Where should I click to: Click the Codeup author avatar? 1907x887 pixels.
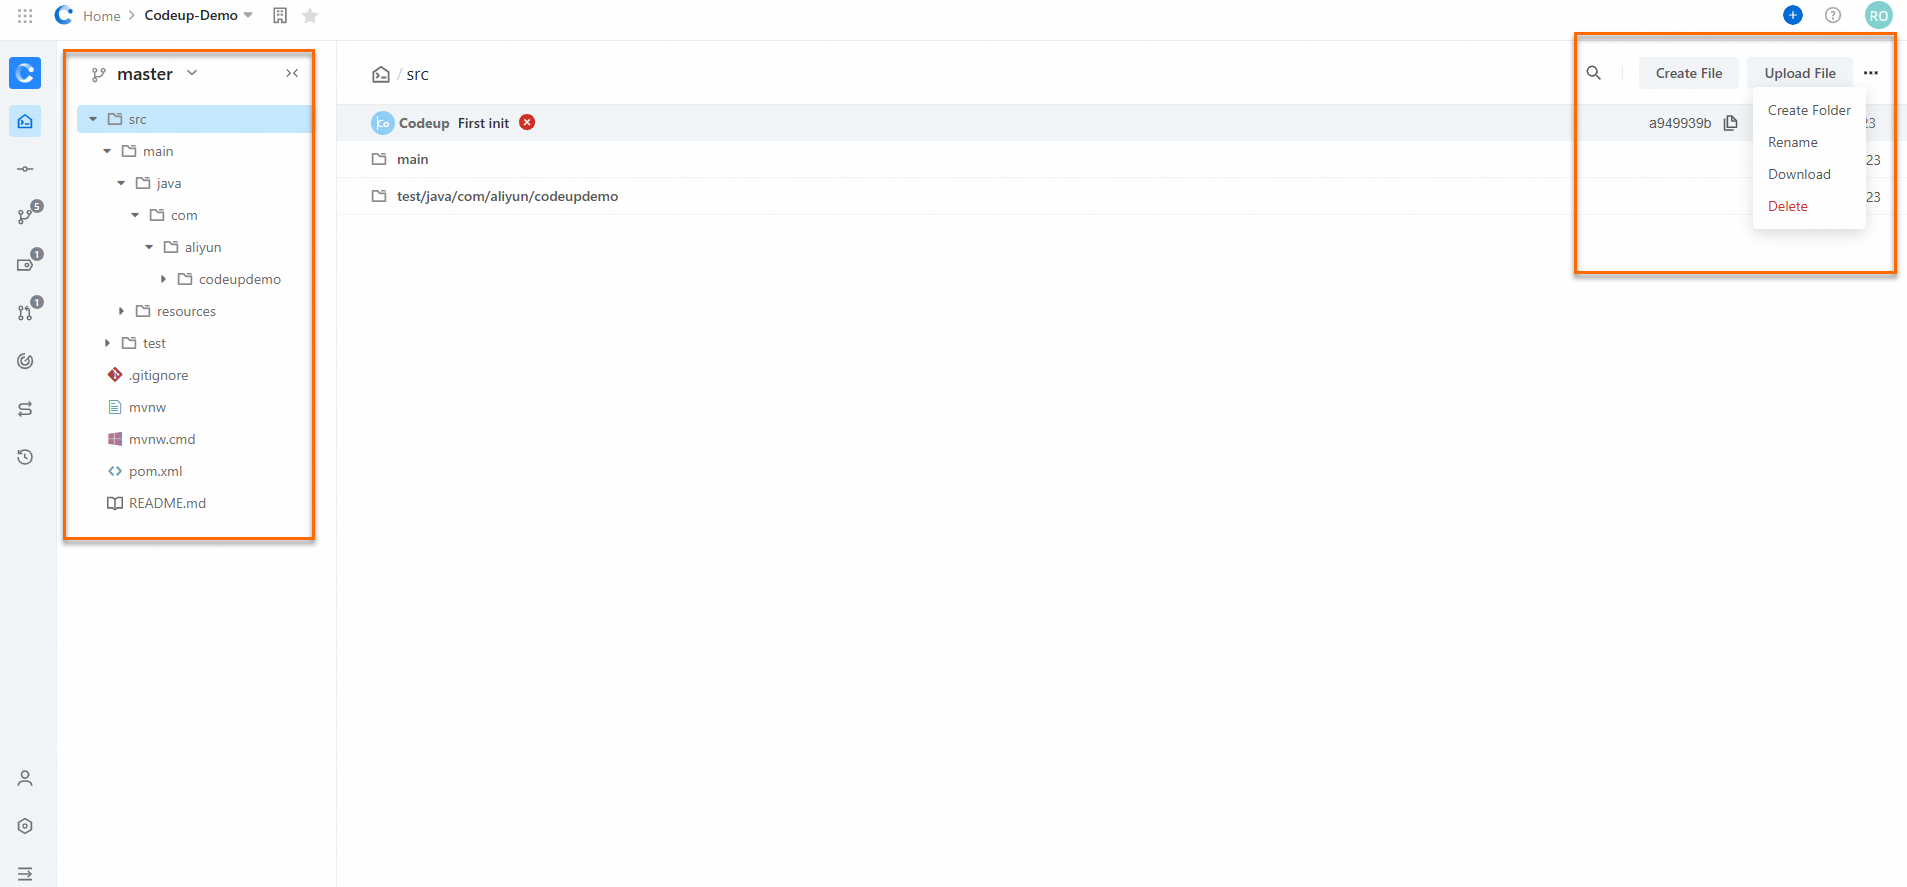pyautogui.click(x=382, y=123)
